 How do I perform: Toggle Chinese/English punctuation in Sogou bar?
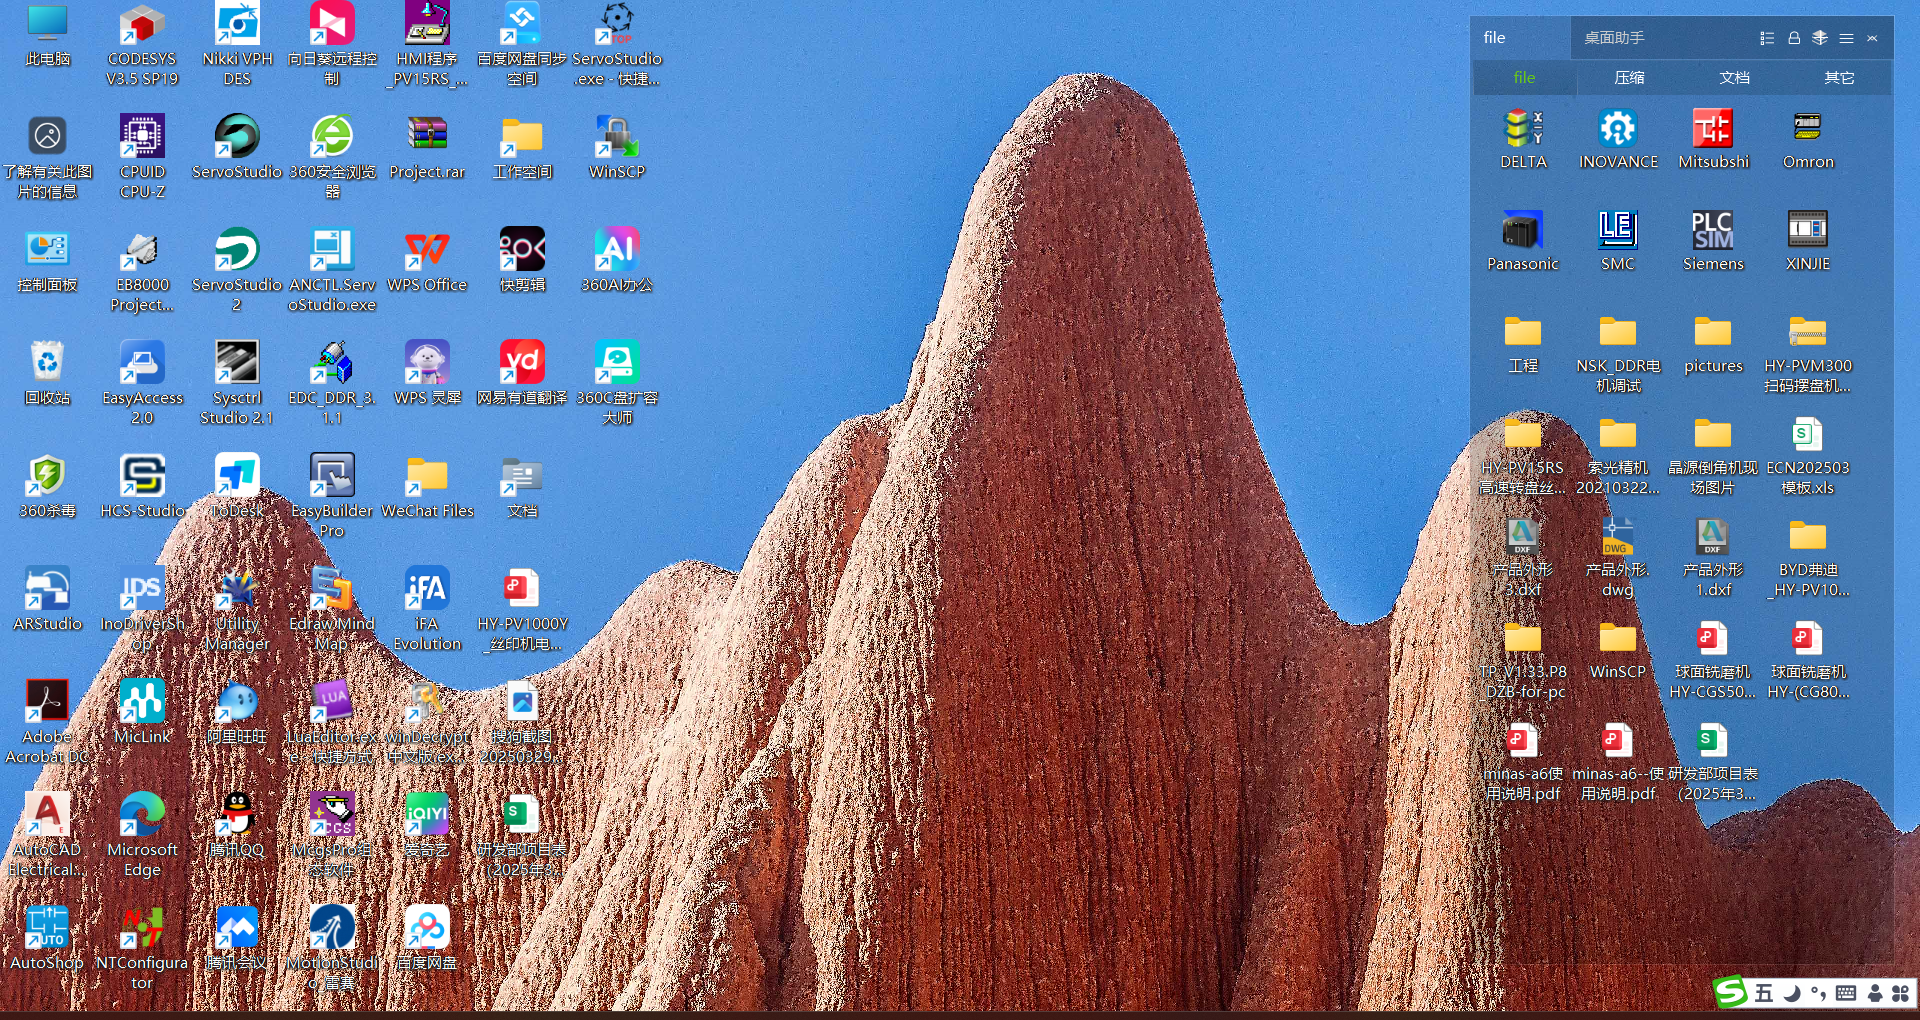pyautogui.click(x=1818, y=993)
